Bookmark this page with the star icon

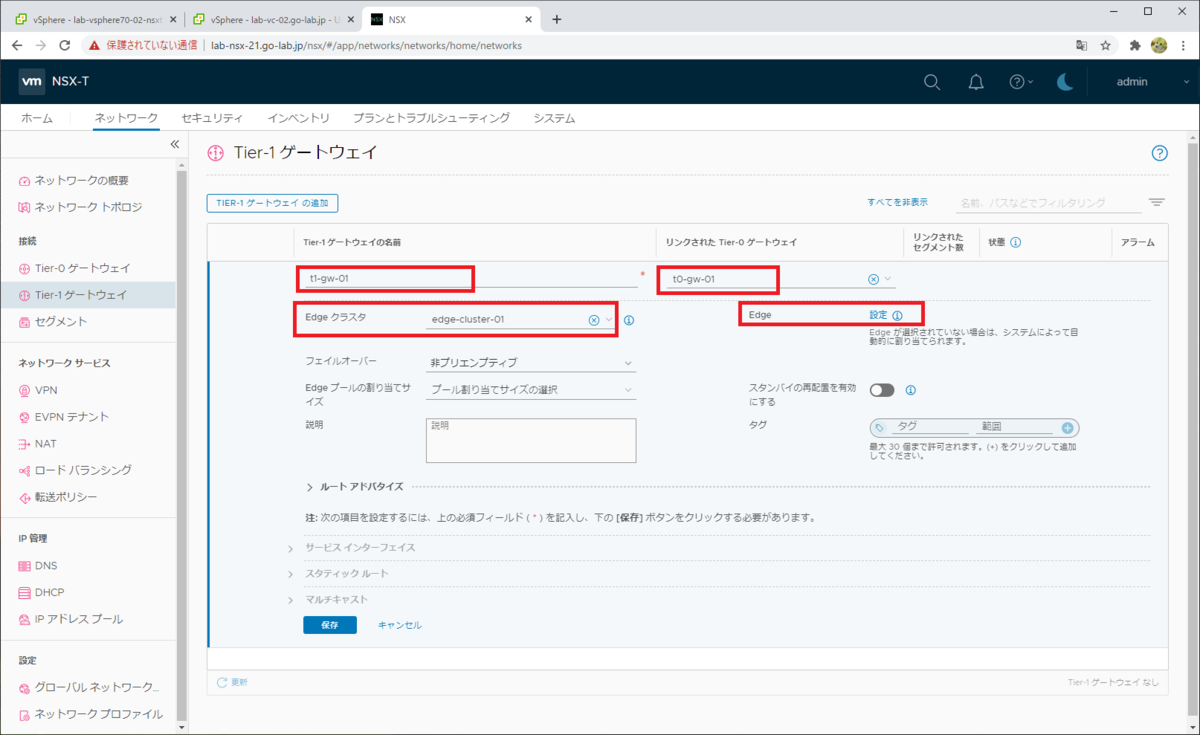click(x=1106, y=45)
